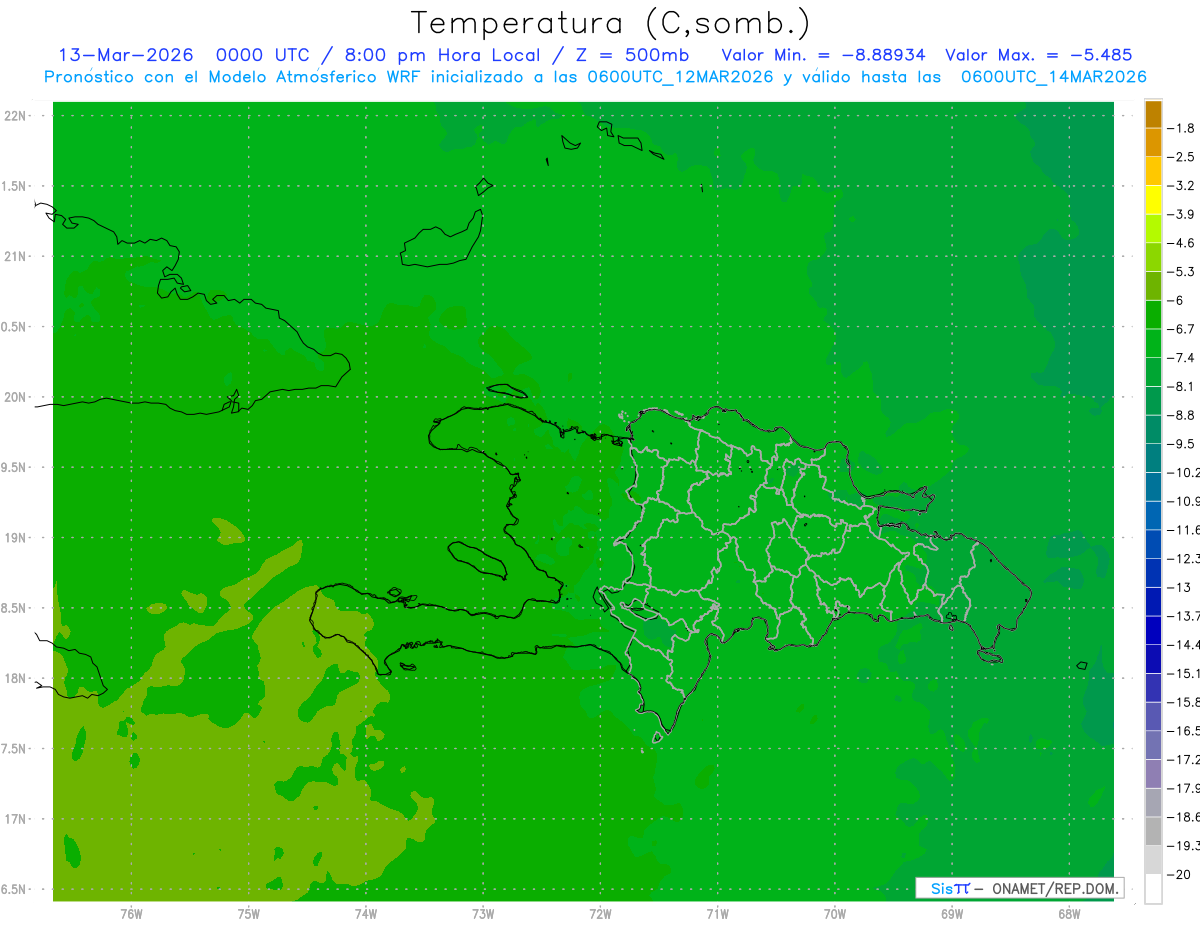This screenshot has width=1200, height=927.
Task: Click the '74W' longitude label
Action: point(366,914)
